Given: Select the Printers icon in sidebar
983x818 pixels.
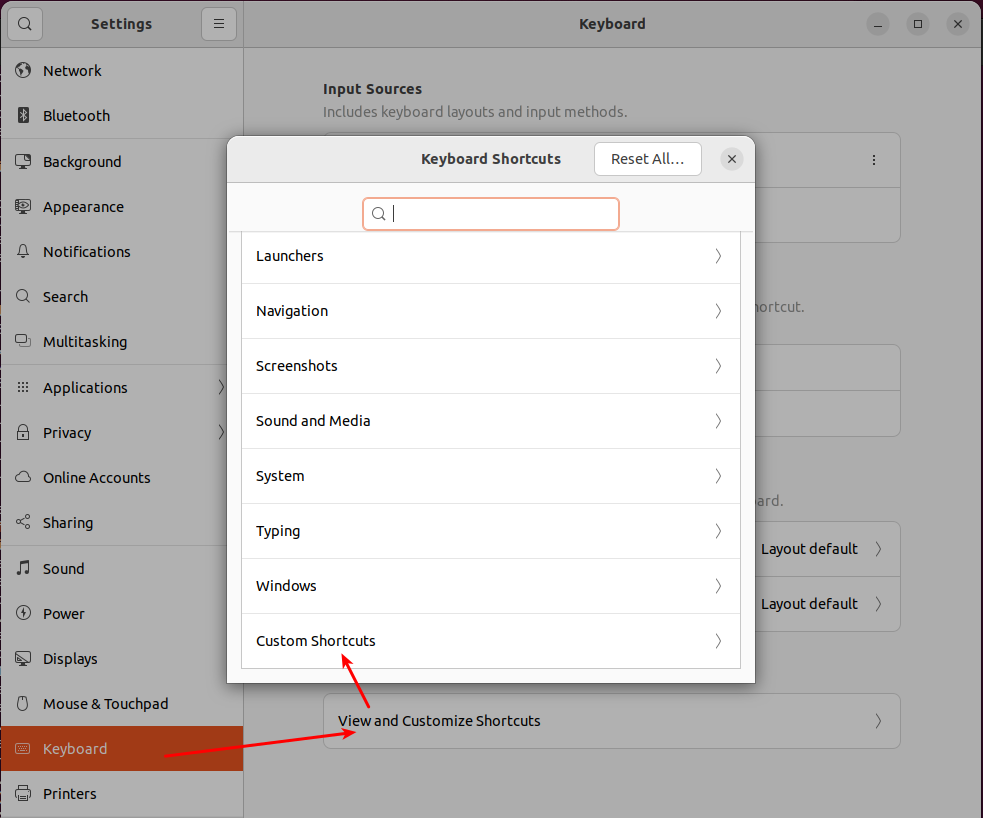Looking at the screenshot, I should pos(24,794).
